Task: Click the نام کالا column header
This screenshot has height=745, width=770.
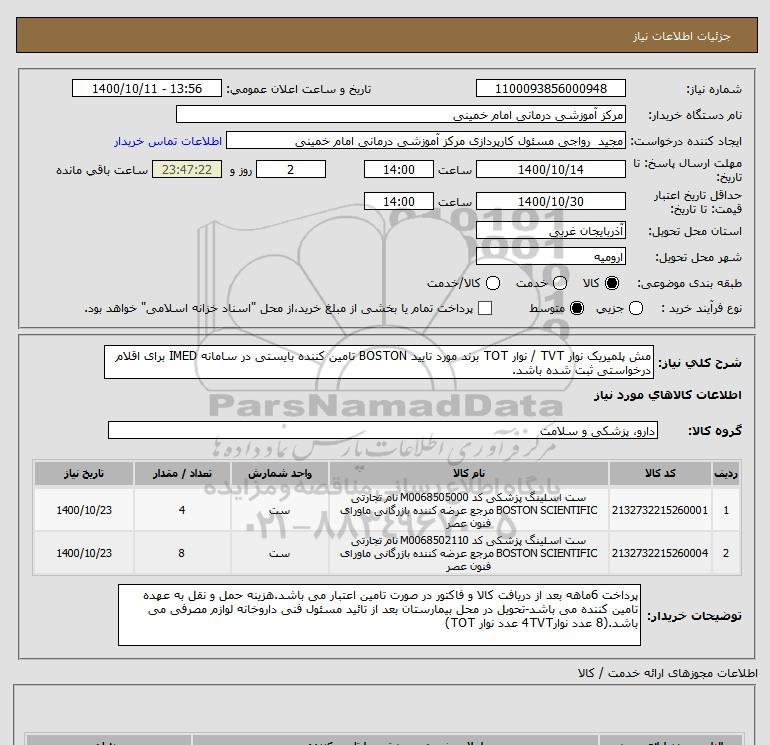Action: tap(468, 473)
